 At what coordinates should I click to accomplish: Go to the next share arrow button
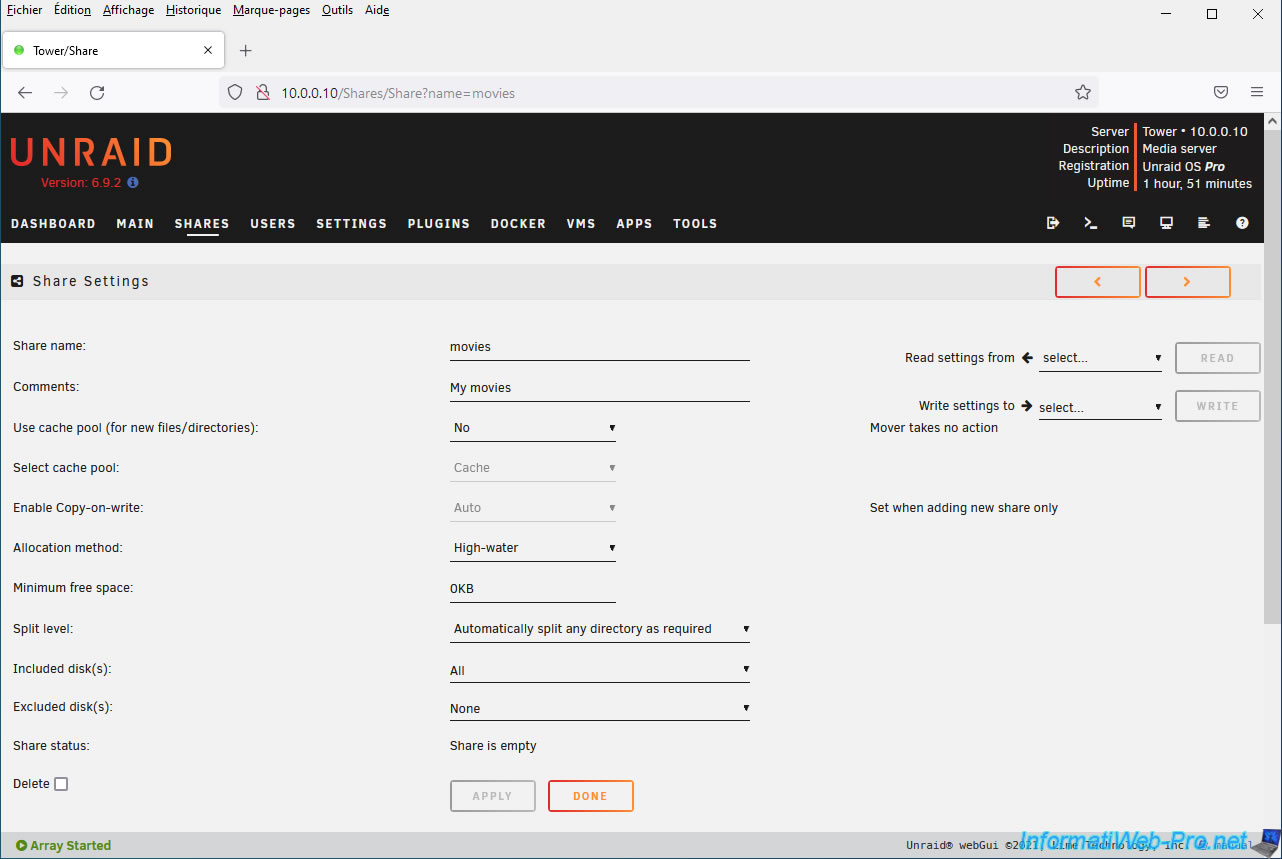click(x=1187, y=282)
